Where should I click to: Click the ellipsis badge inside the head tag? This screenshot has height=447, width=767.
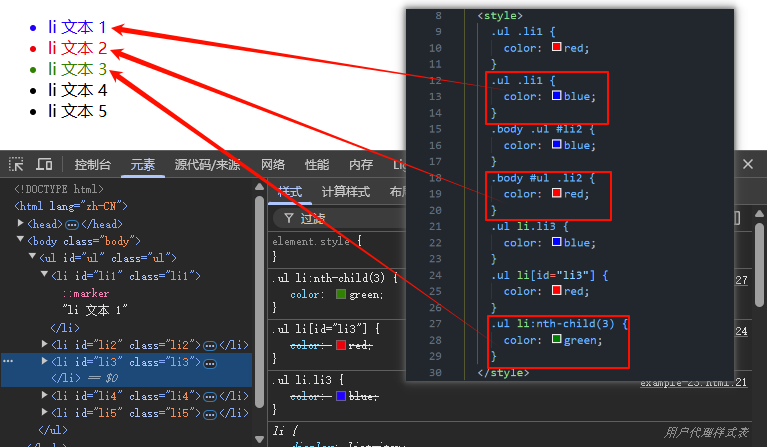coord(72,224)
